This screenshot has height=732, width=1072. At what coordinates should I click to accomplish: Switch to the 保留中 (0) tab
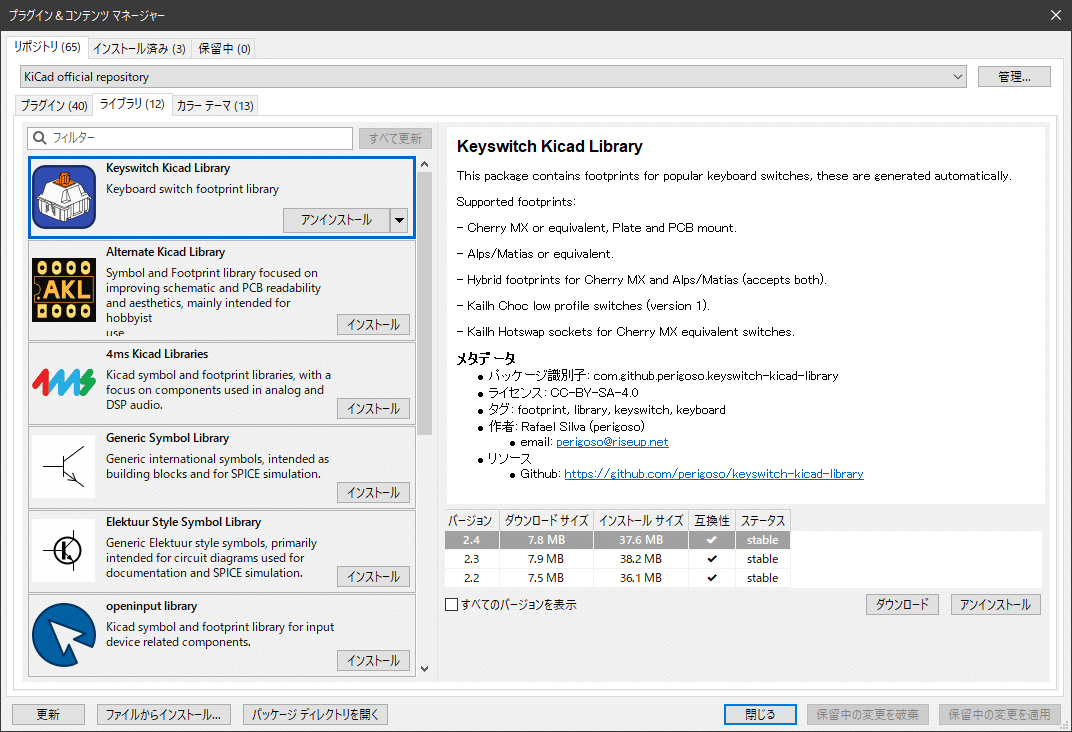(224, 49)
